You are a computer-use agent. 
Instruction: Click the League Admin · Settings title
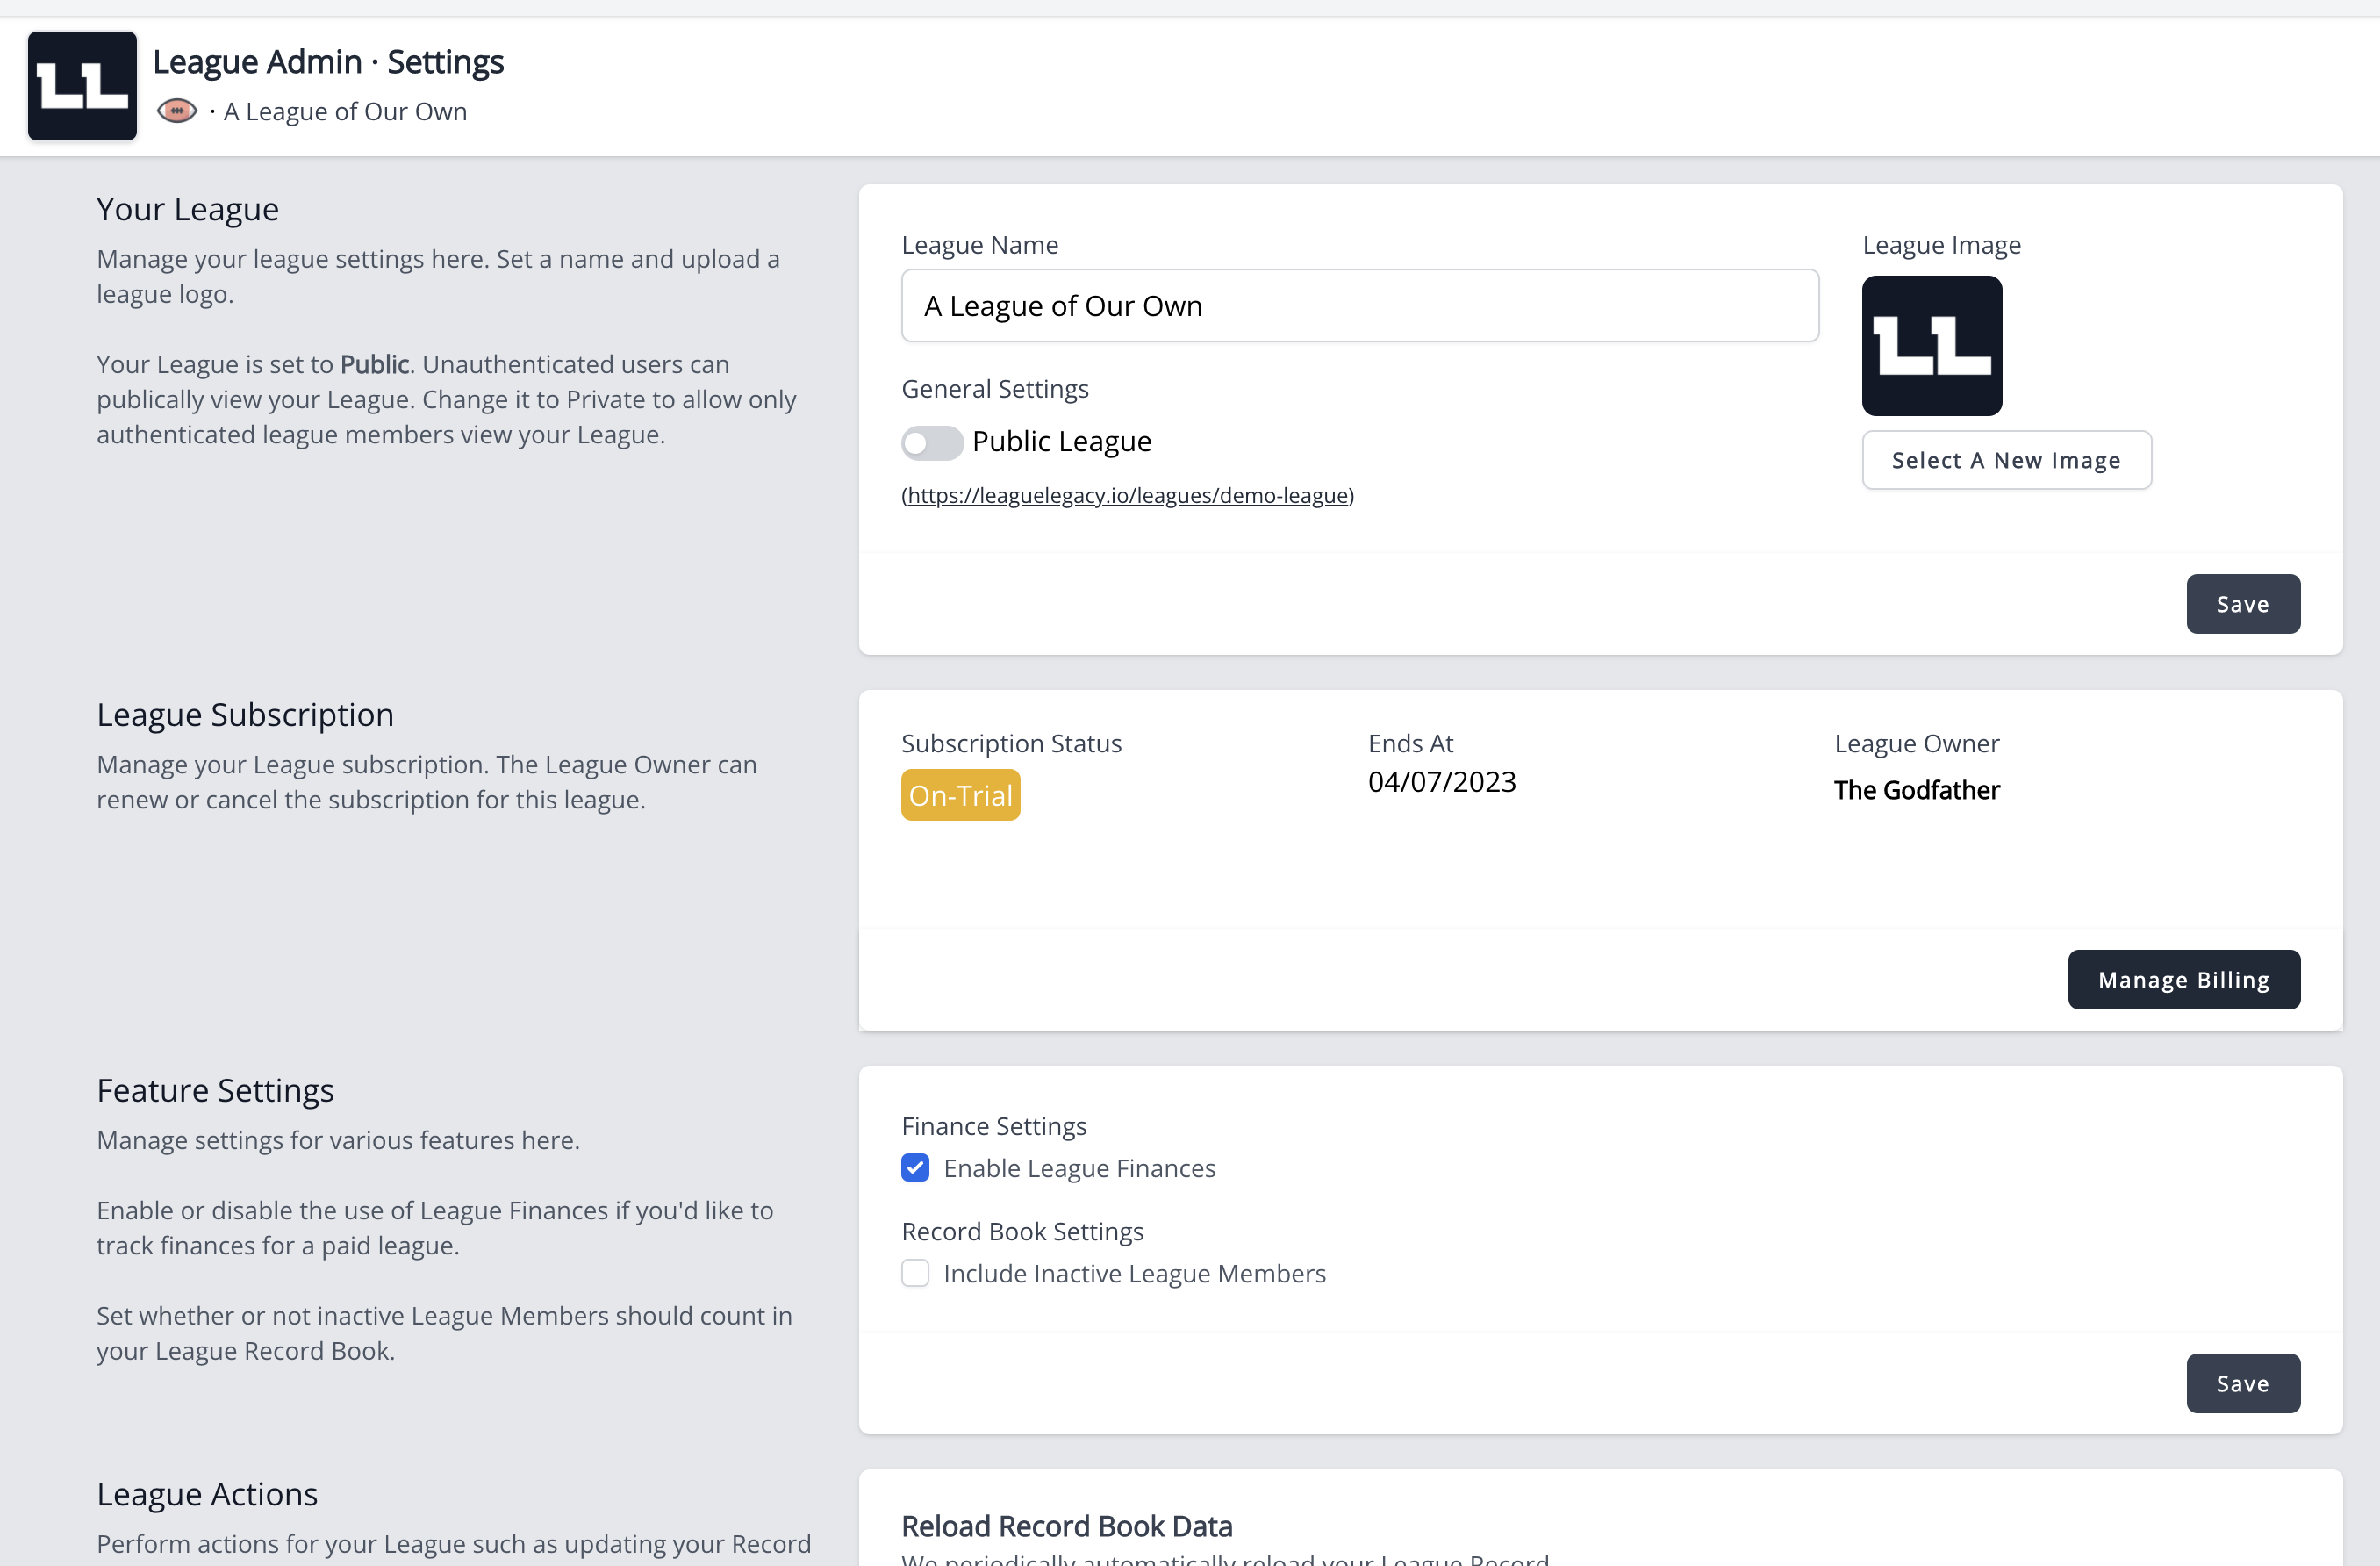pos(328,62)
